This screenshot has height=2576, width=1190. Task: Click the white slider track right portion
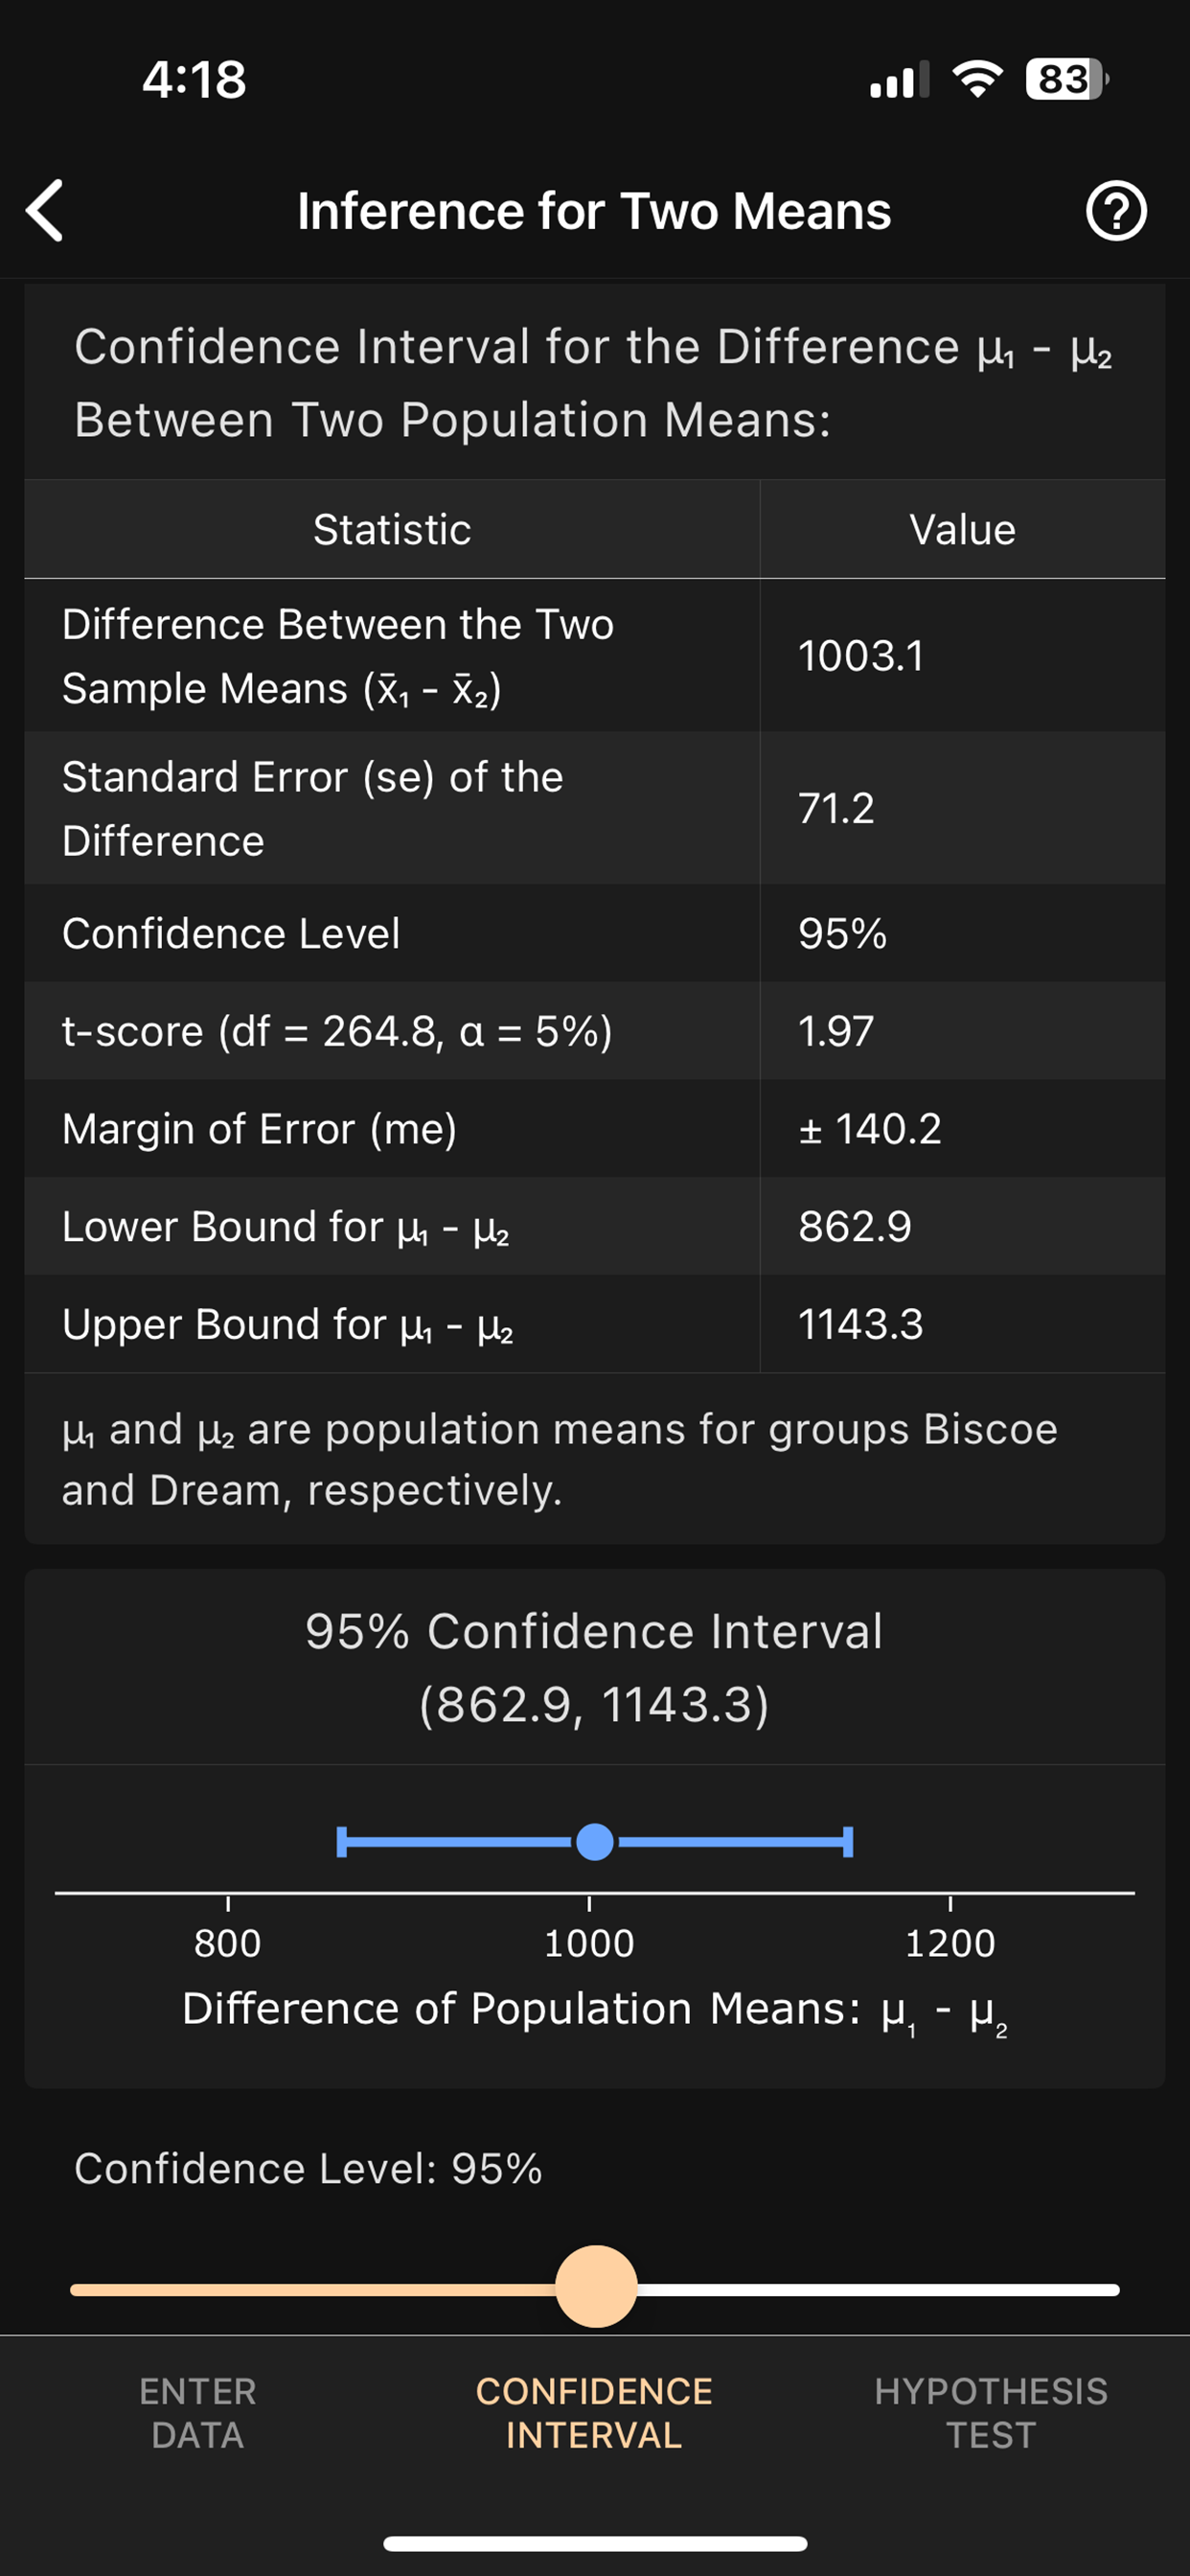(x=880, y=2290)
